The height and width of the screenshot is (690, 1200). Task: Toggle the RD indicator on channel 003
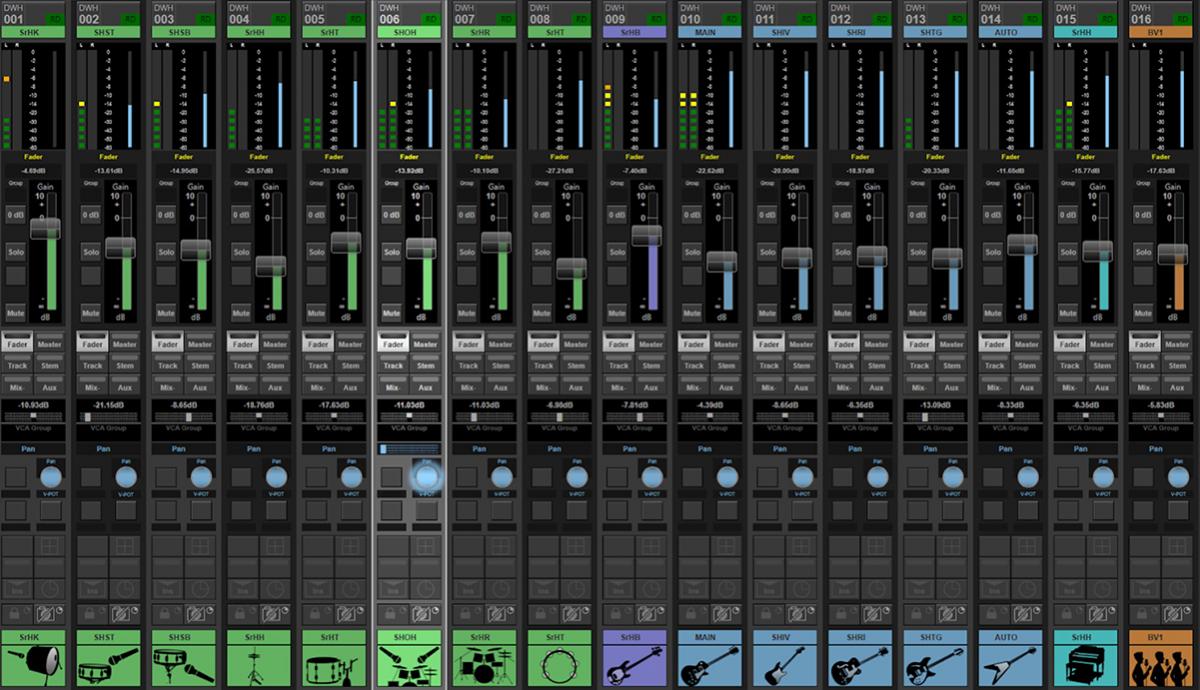207,17
